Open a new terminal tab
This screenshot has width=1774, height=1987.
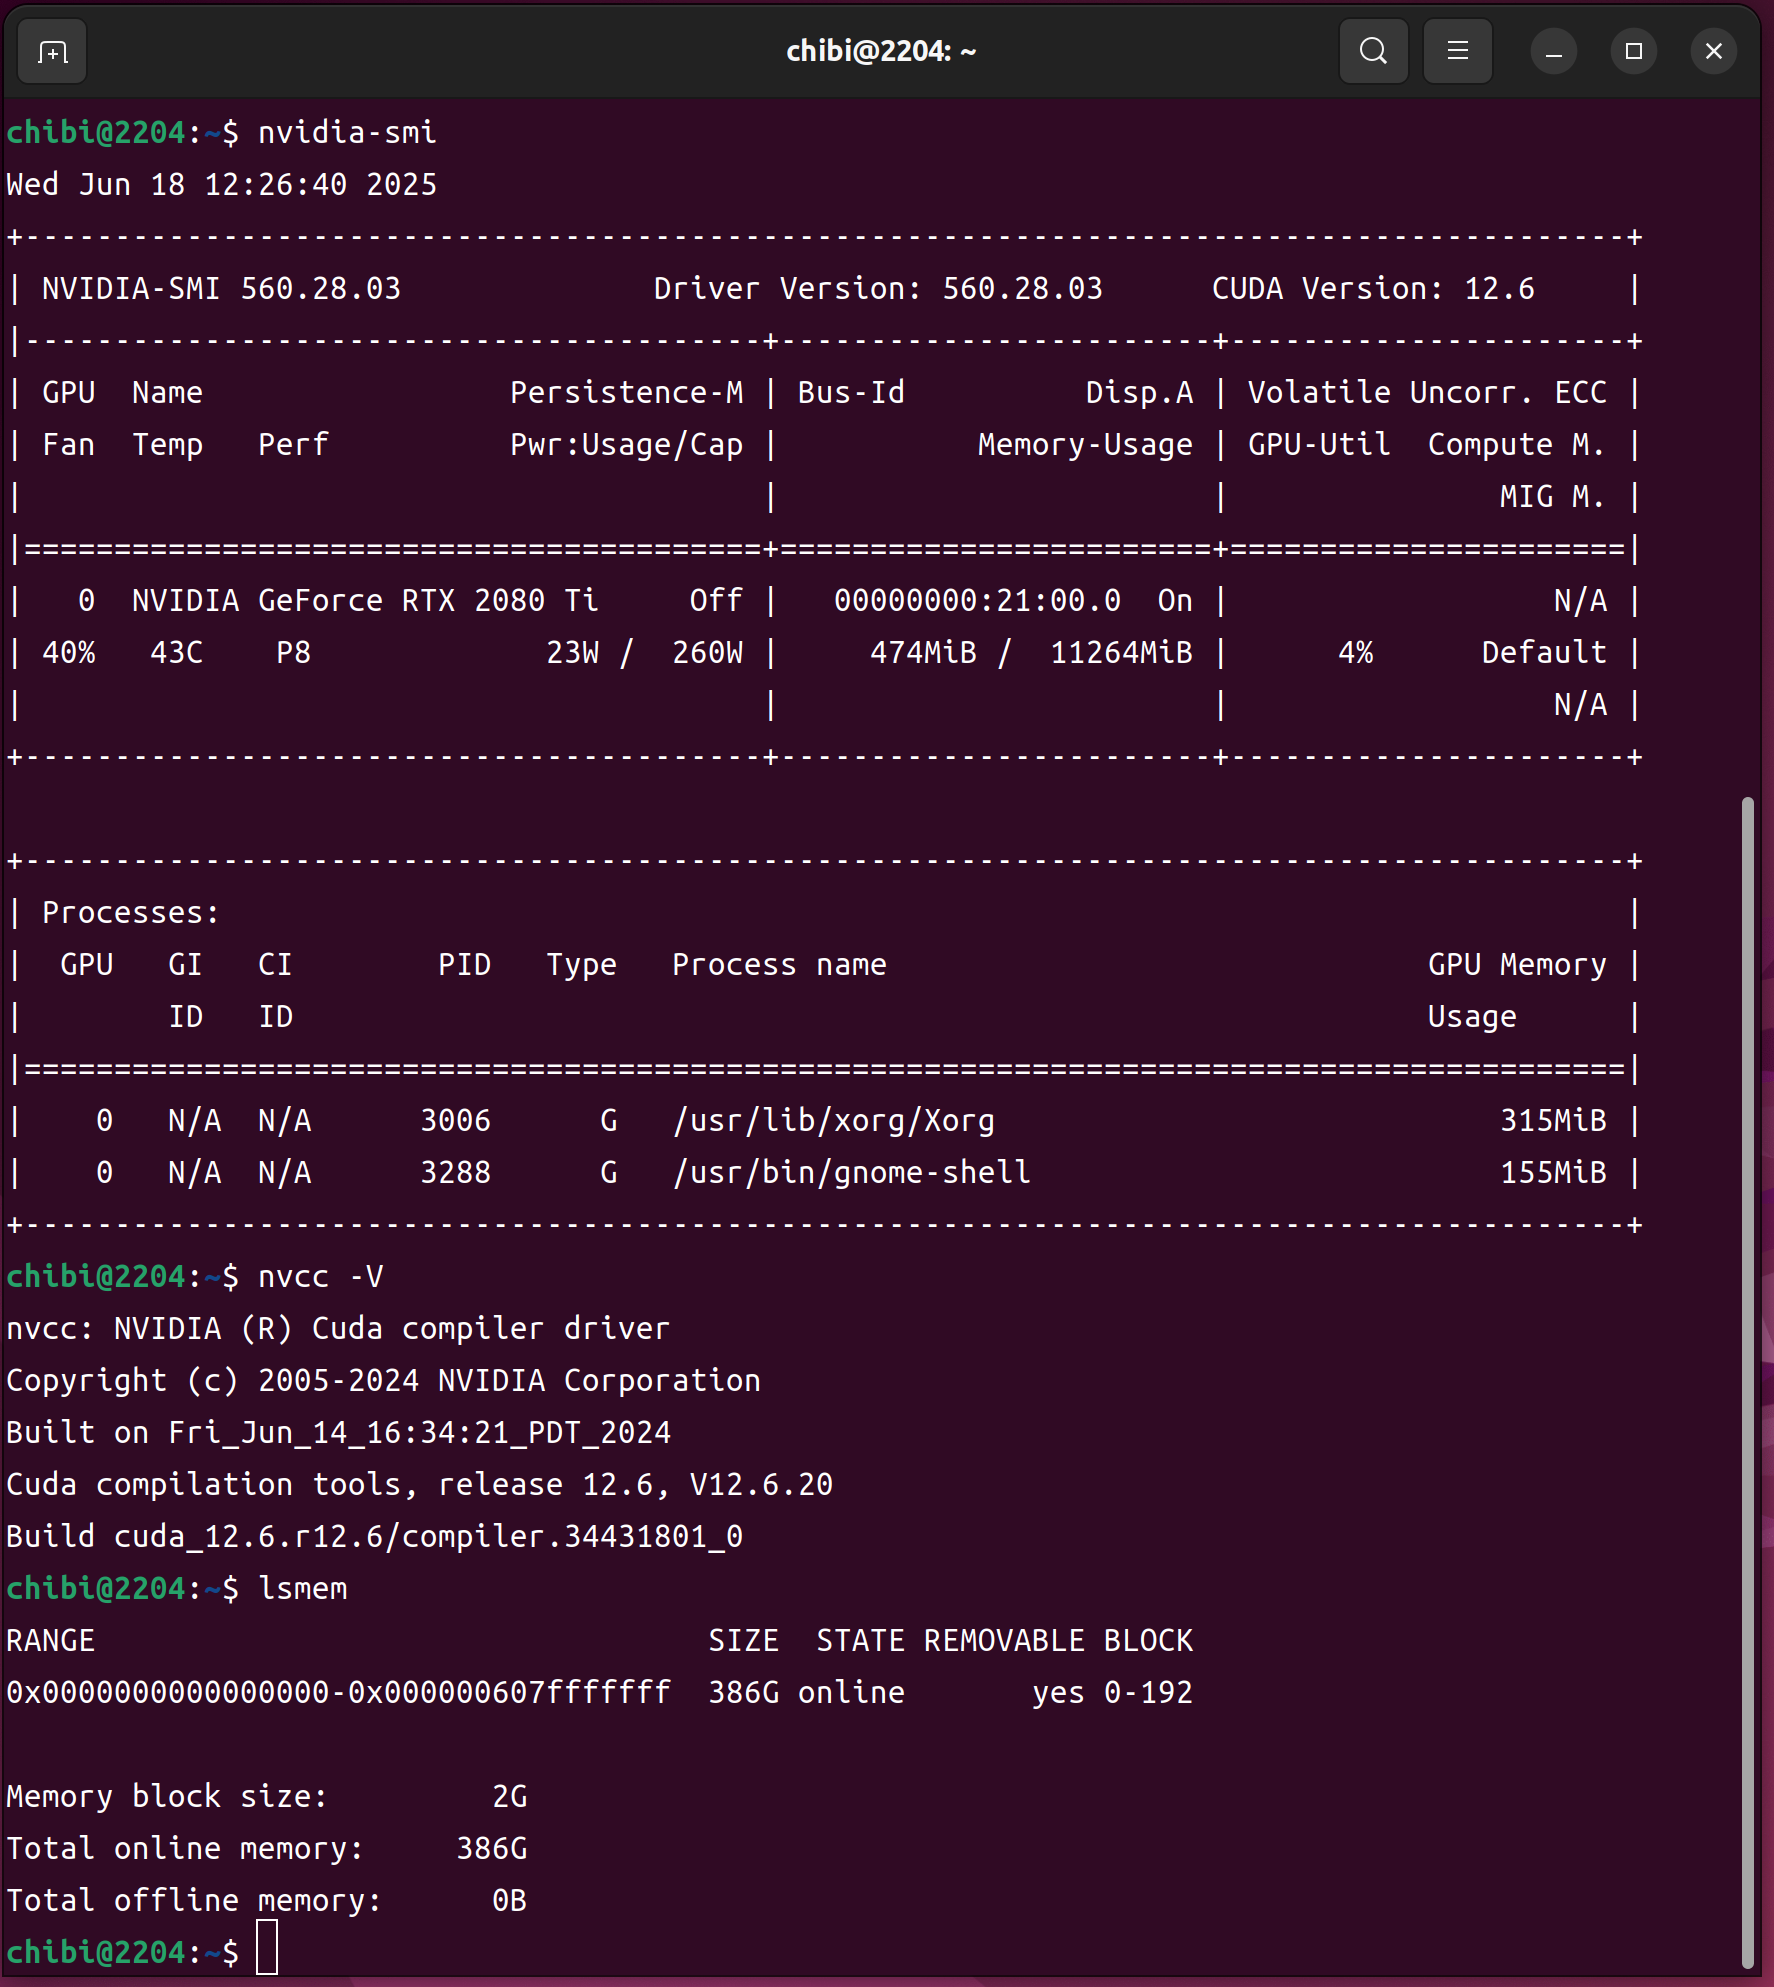tap(52, 52)
